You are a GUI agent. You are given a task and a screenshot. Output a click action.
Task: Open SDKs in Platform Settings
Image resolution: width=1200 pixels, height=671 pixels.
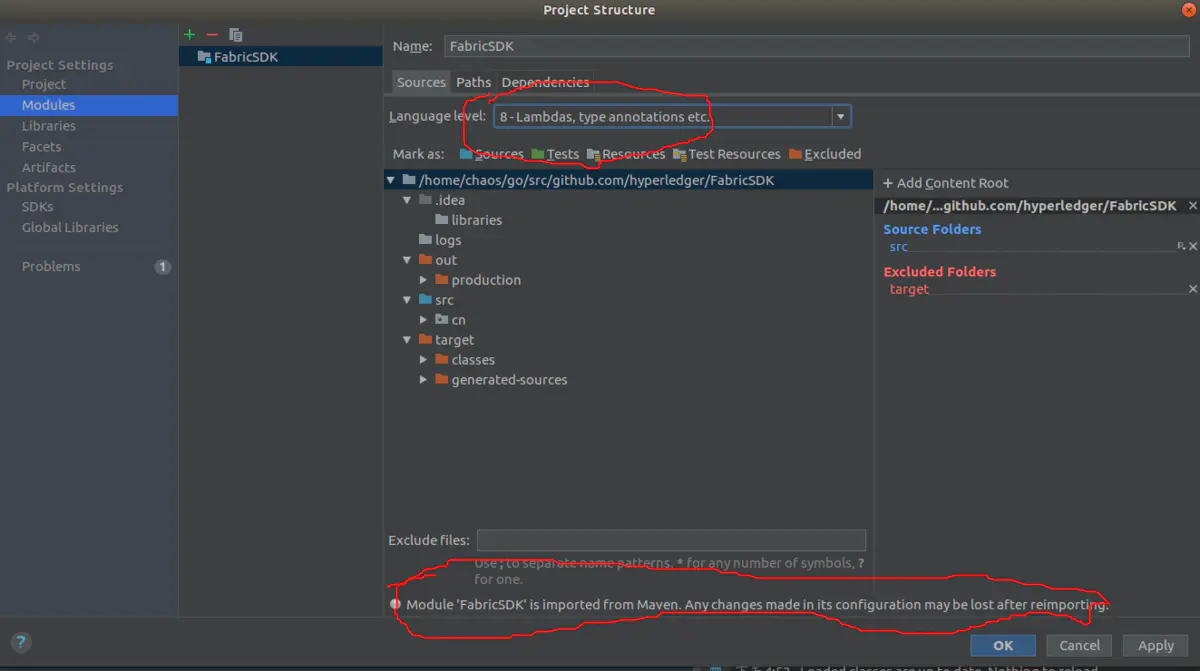point(38,207)
